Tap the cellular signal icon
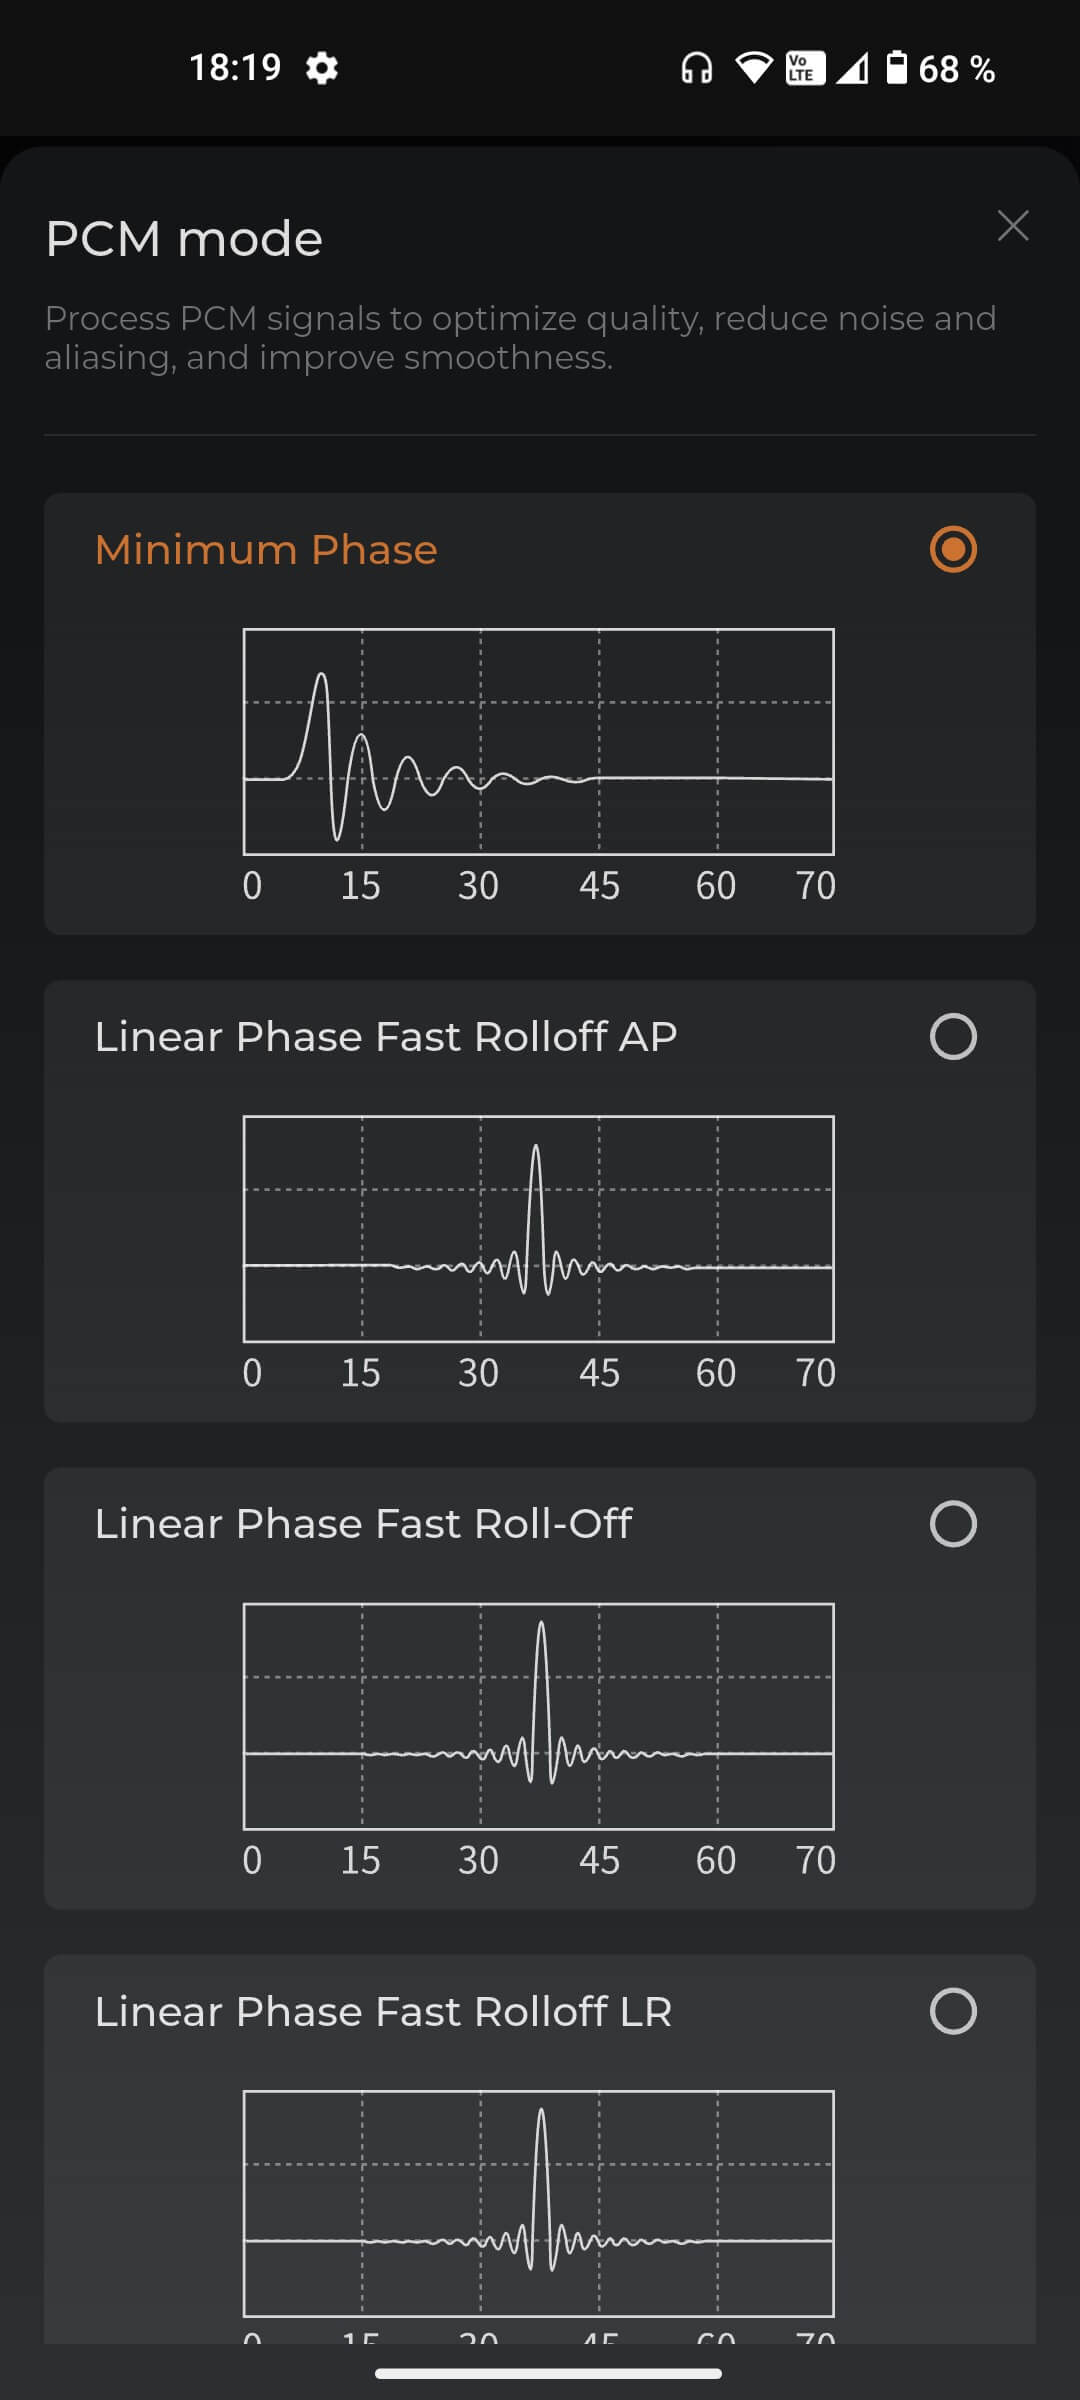This screenshot has height=2400, width=1080. coord(853,68)
